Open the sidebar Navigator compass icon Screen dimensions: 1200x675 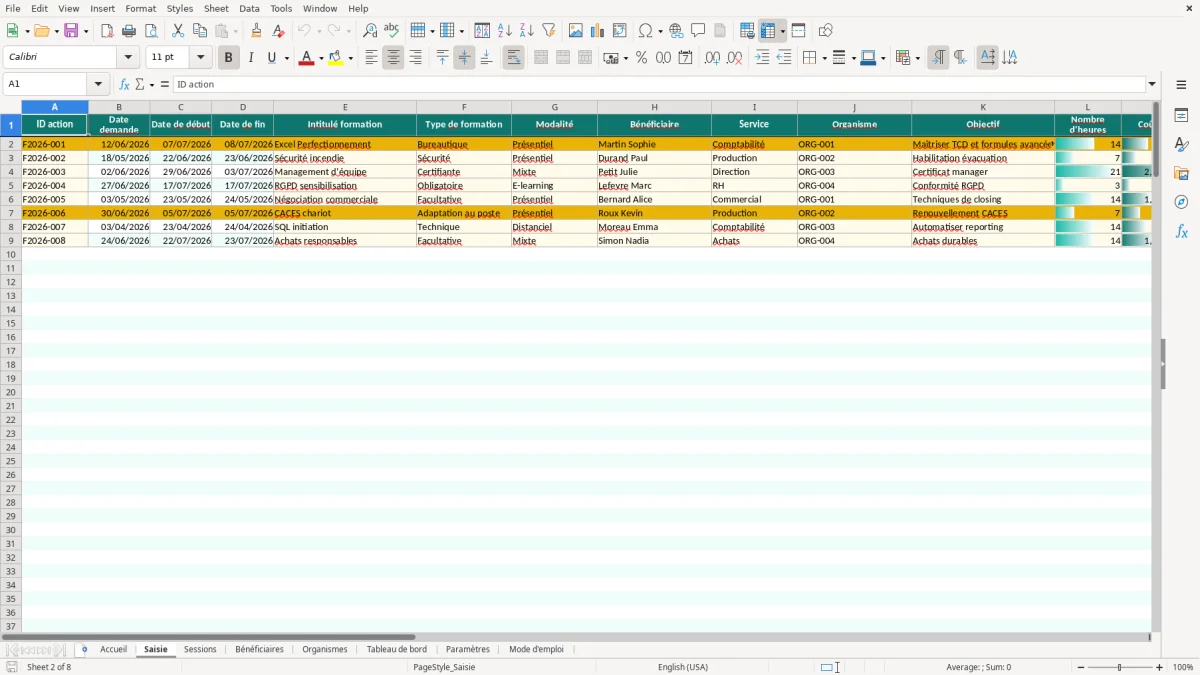(1181, 202)
